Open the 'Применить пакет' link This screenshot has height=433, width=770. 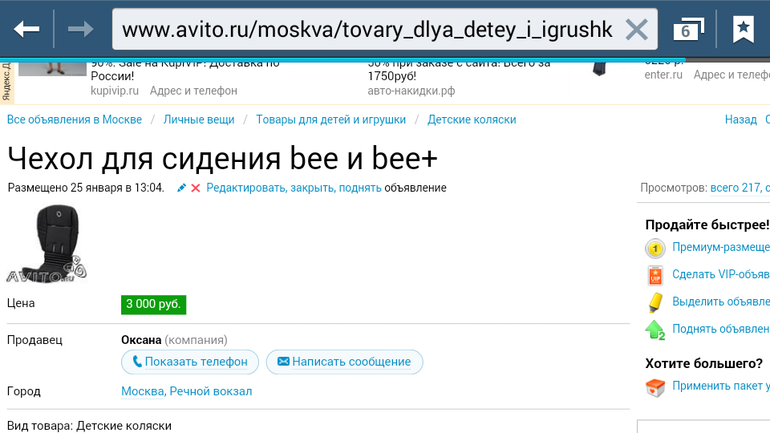[721, 386]
